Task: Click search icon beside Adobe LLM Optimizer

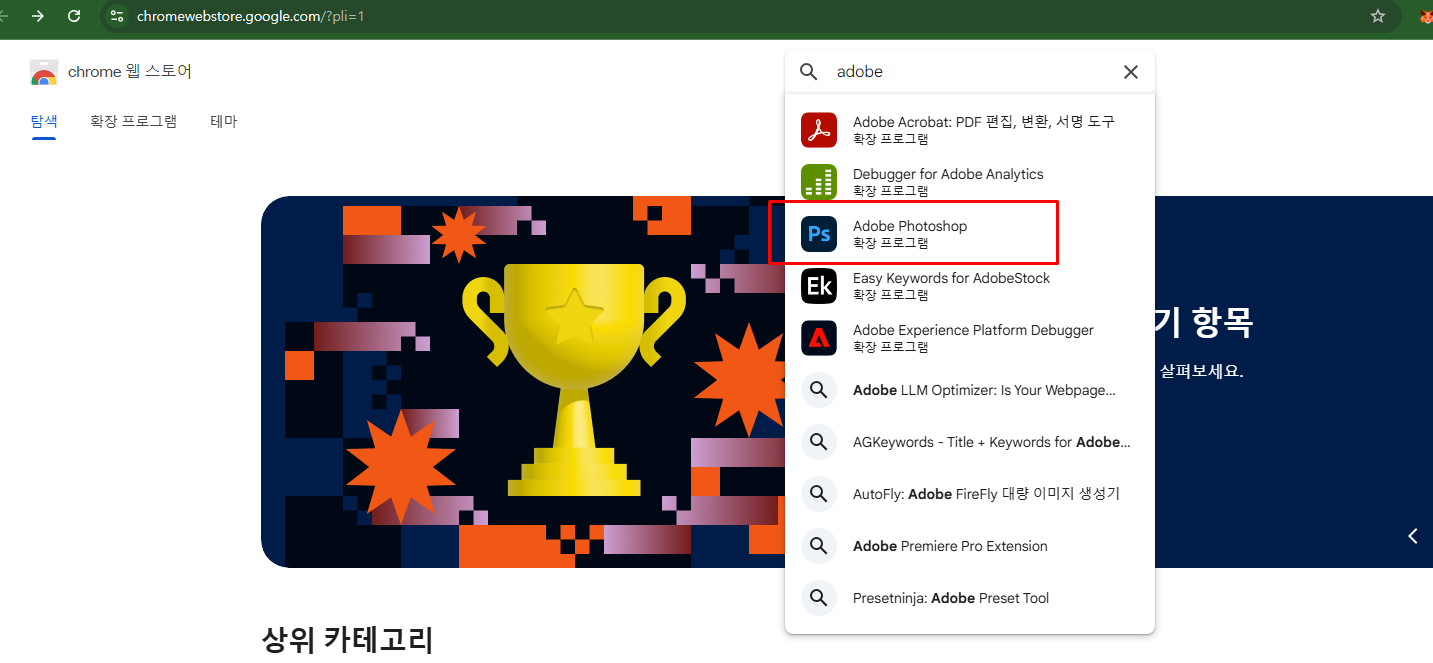Action: tap(819, 390)
